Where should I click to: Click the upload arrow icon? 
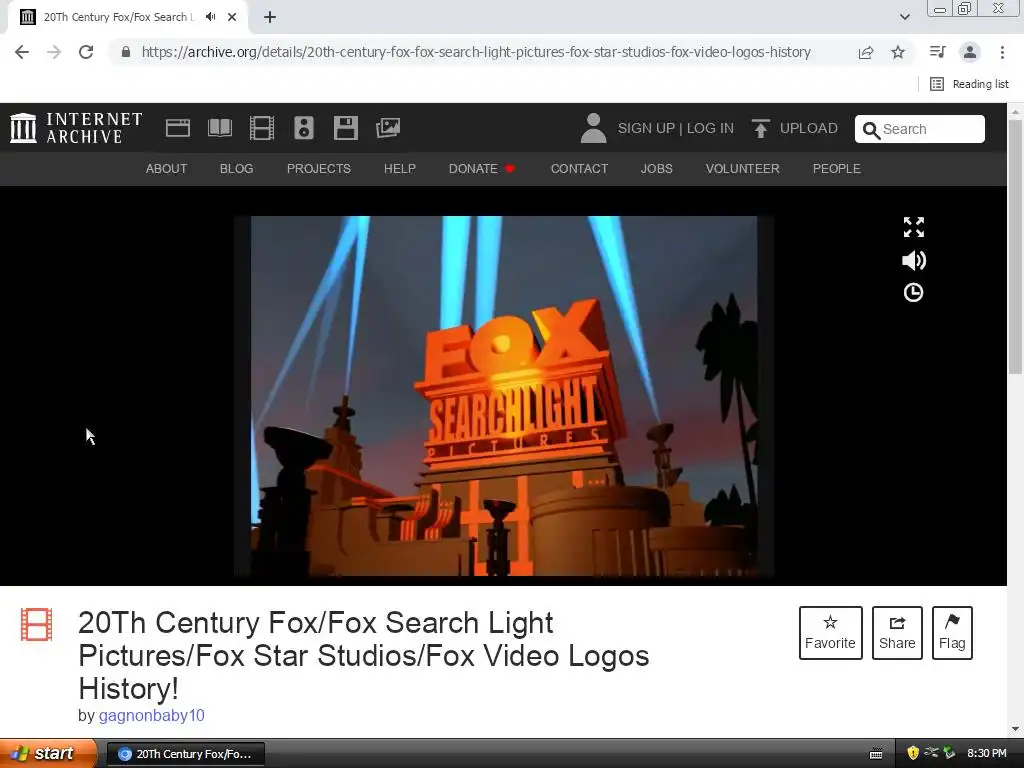[x=760, y=129]
